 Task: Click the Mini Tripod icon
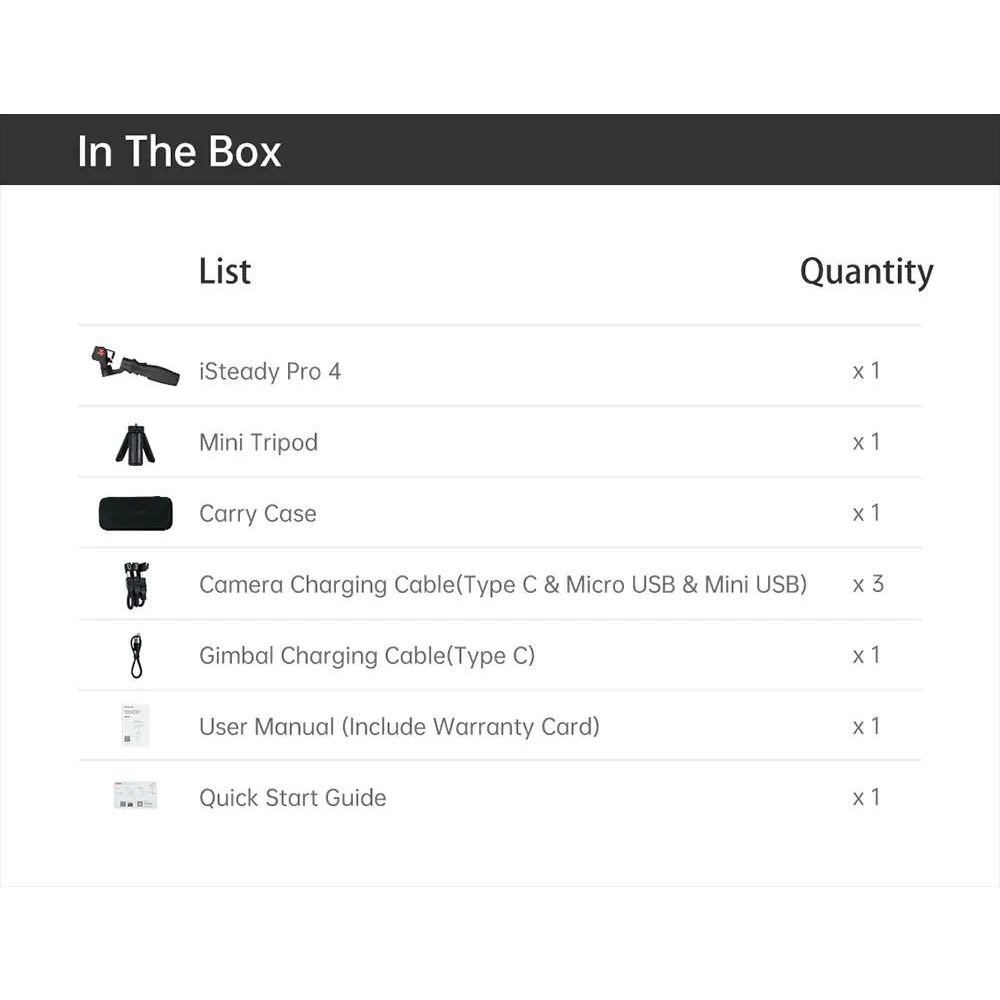[x=135, y=443]
